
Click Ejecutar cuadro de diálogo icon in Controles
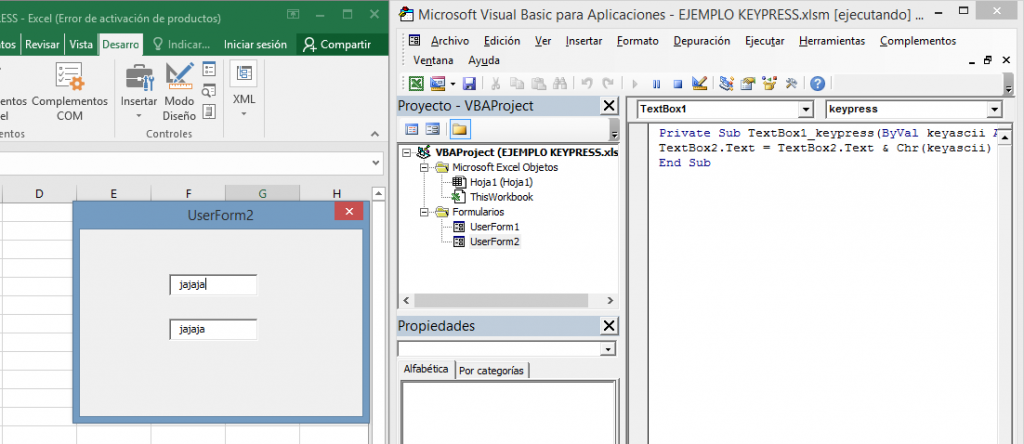[x=209, y=111]
